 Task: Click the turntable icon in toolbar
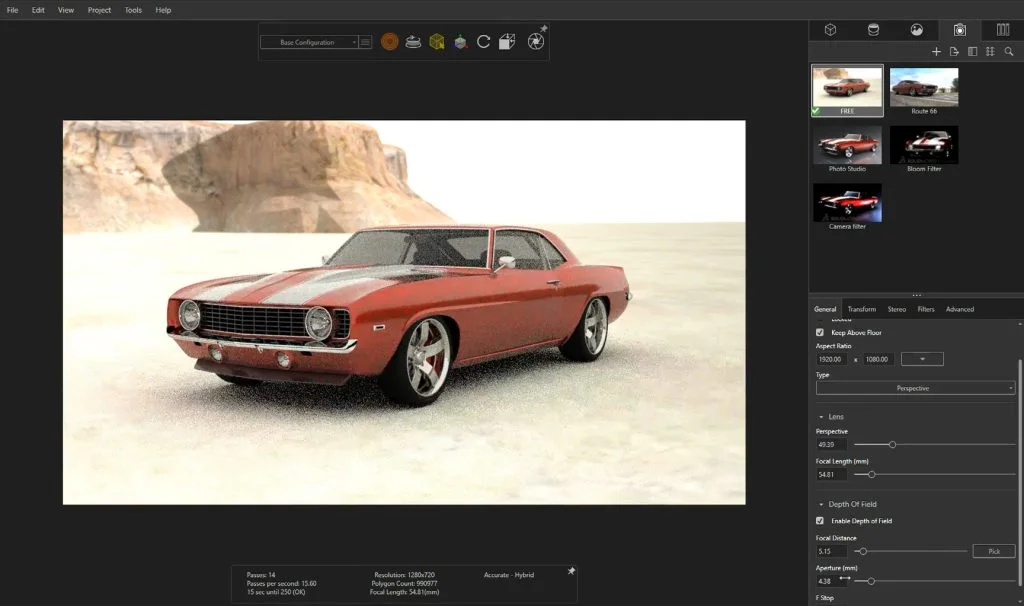pyautogui.click(x=413, y=42)
